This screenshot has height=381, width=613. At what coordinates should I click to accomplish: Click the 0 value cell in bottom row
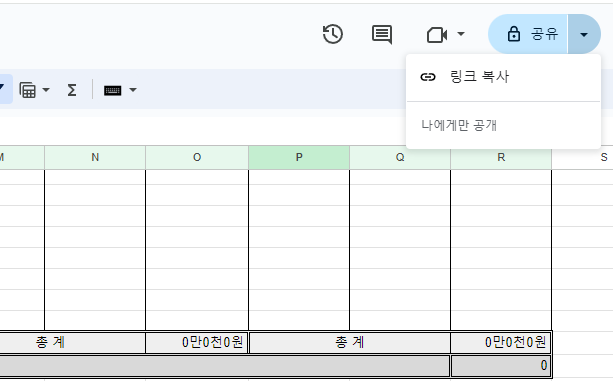501,366
